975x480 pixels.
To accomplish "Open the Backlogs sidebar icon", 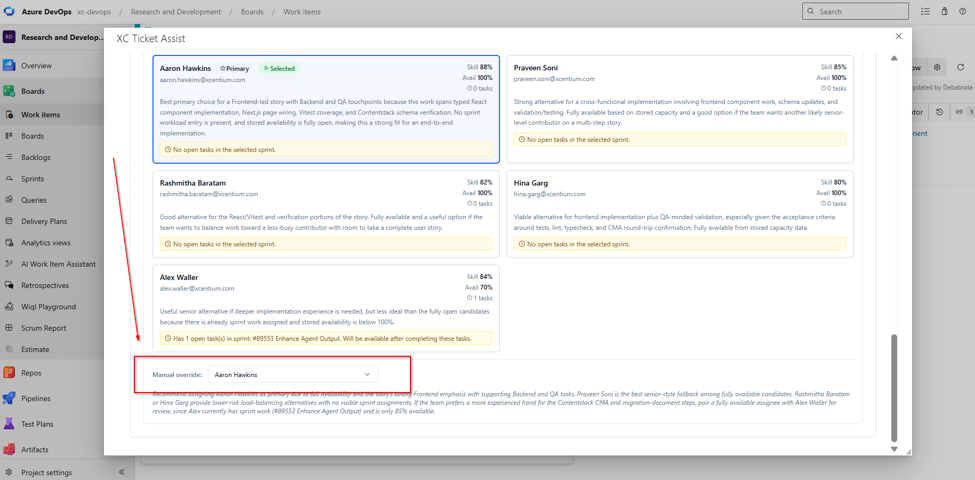I will point(9,157).
